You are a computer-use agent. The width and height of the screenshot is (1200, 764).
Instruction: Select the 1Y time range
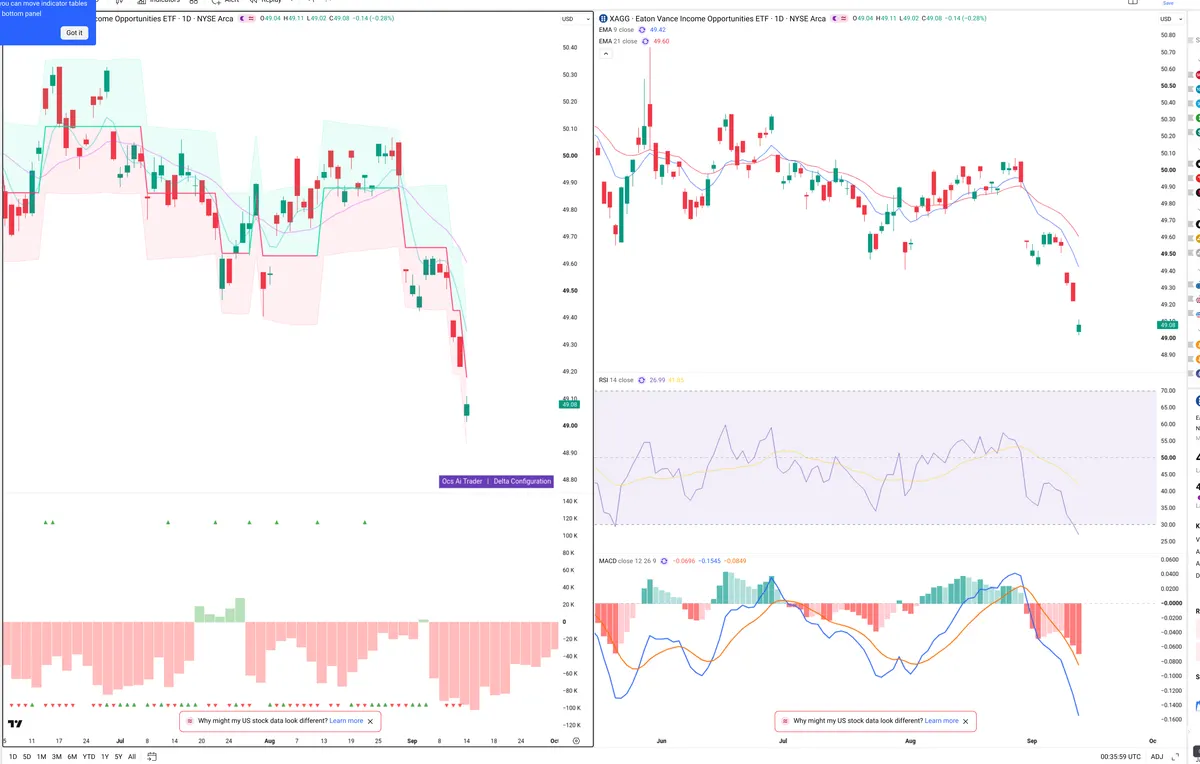[105, 757]
